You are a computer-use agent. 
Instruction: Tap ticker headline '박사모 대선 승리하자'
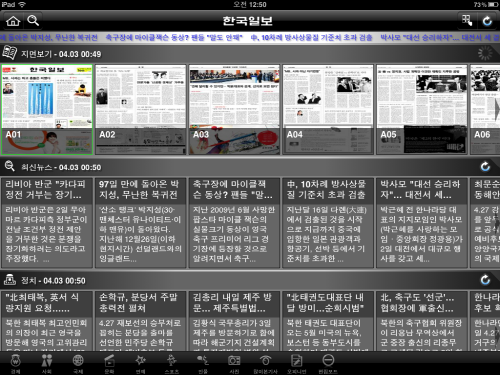[x=440, y=37]
